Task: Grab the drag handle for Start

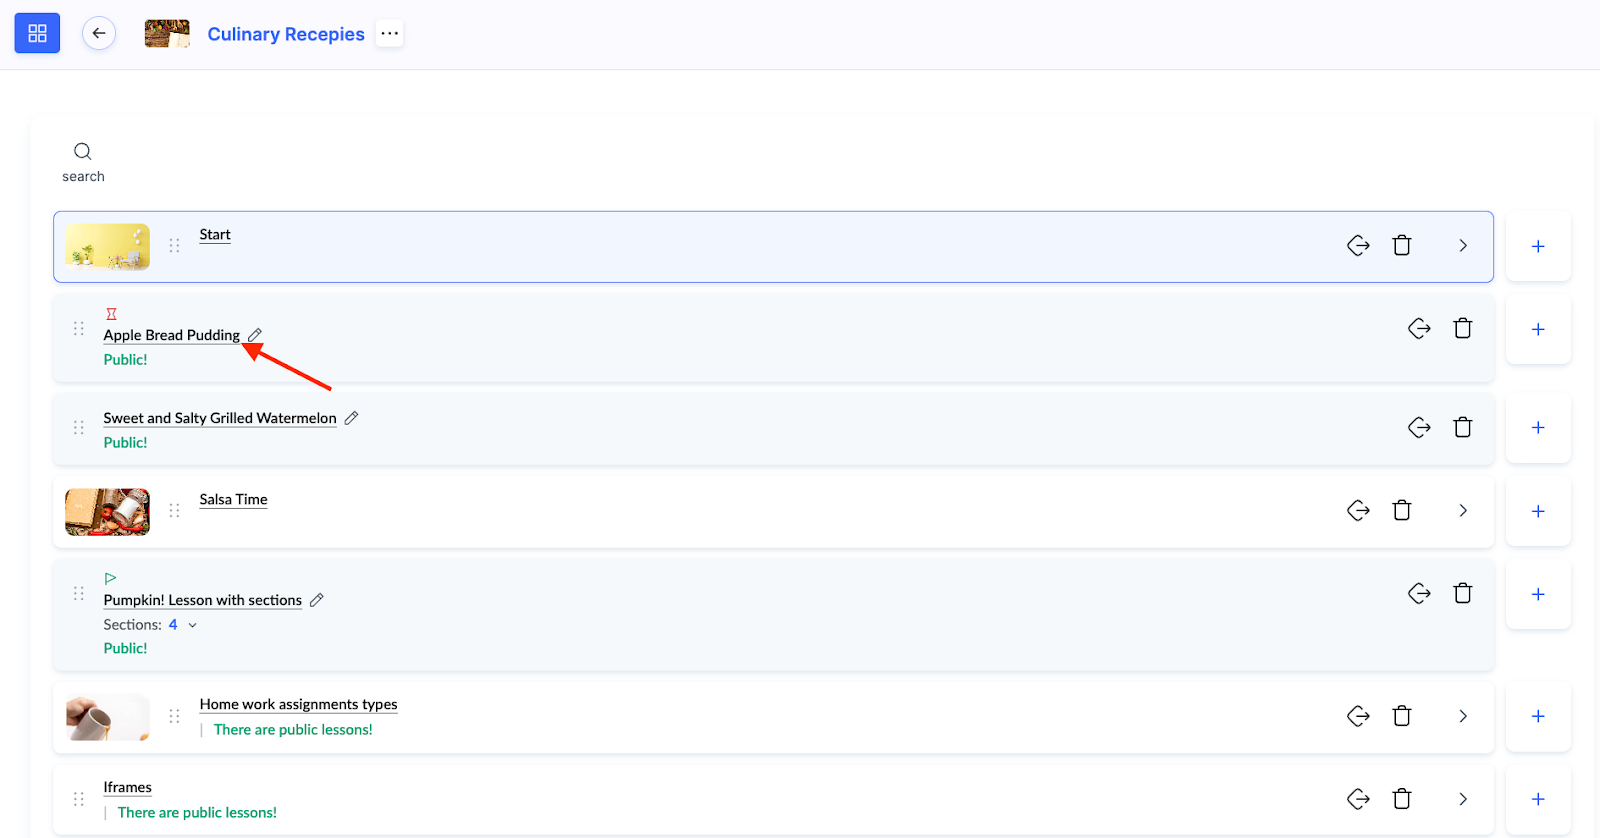Action: pyautogui.click(x=175, y=245)
